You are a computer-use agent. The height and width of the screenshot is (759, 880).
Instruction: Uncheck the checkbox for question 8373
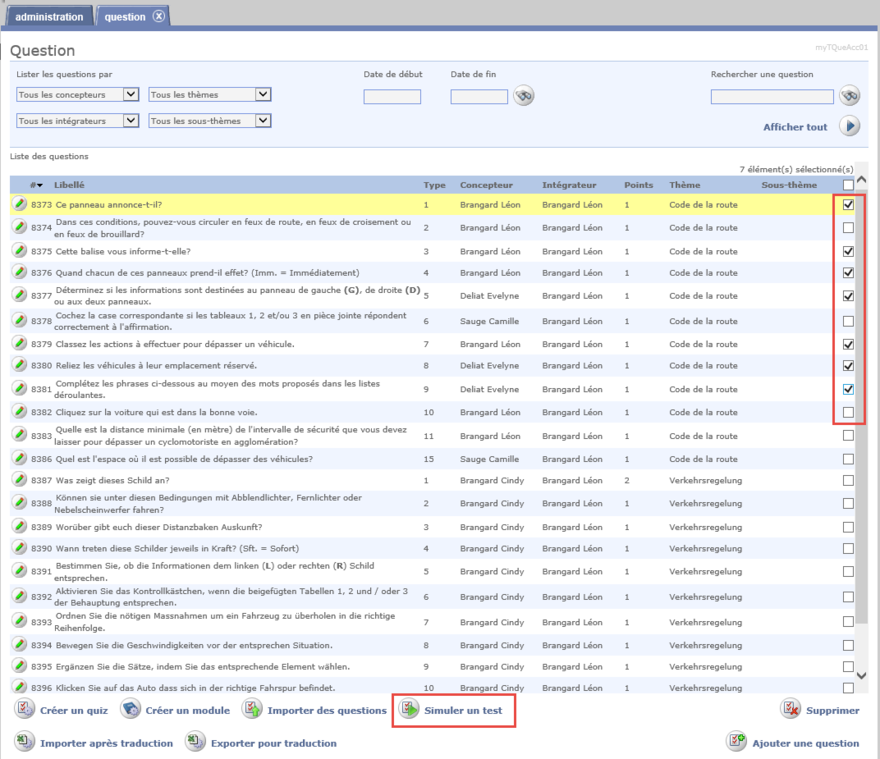coord(848,204)
